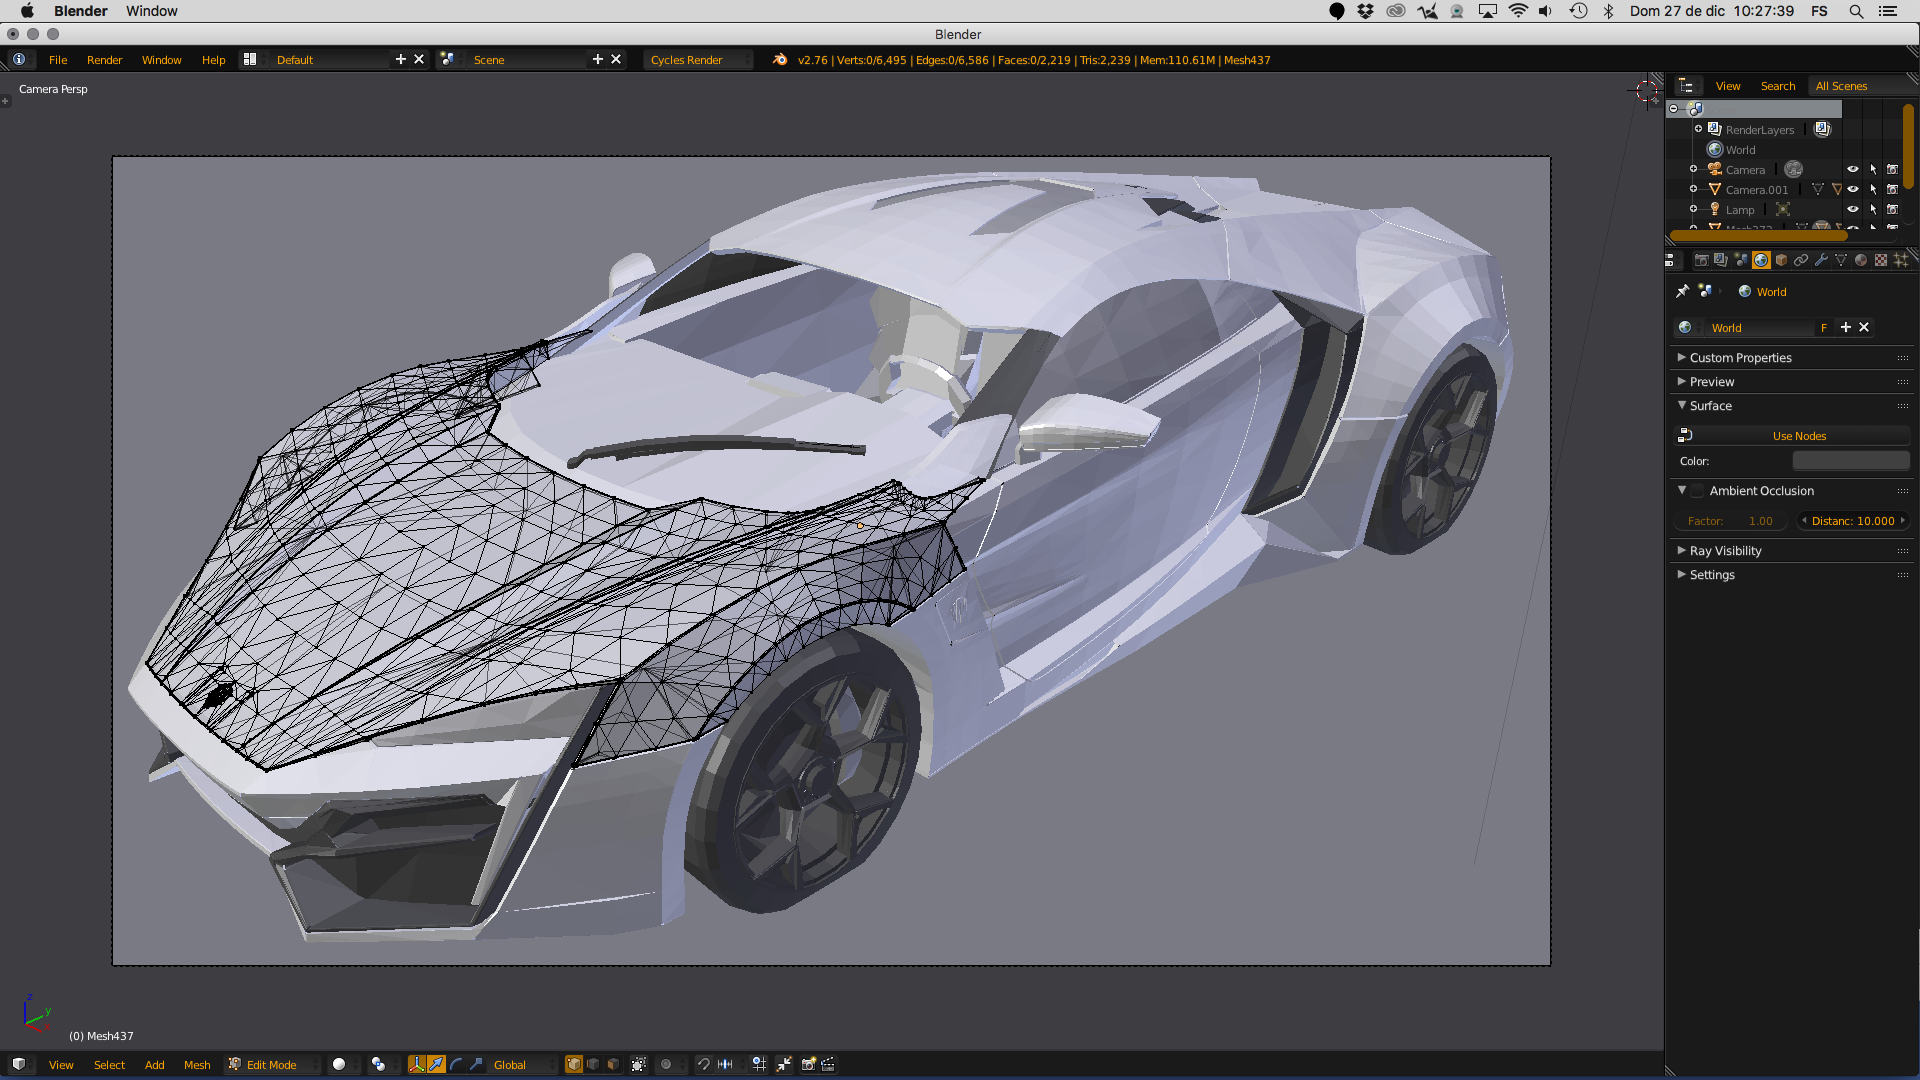Toggle the Ambient Occlusion checkbox

[x=1697, y=491]
